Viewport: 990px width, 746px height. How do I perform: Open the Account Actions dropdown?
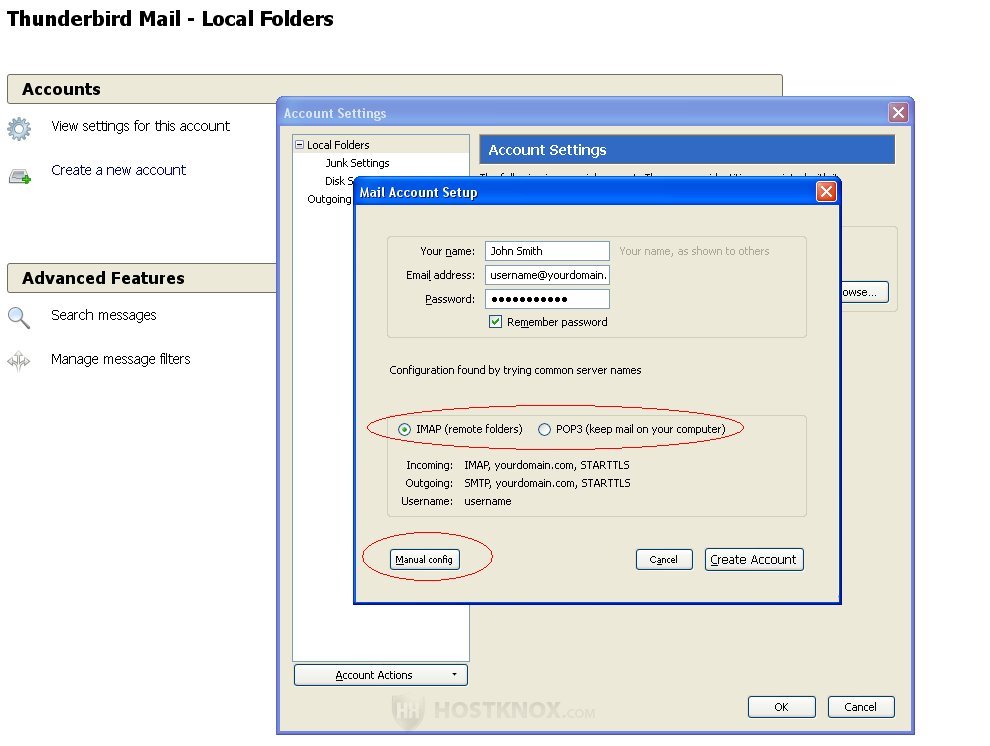click(381, 675)
